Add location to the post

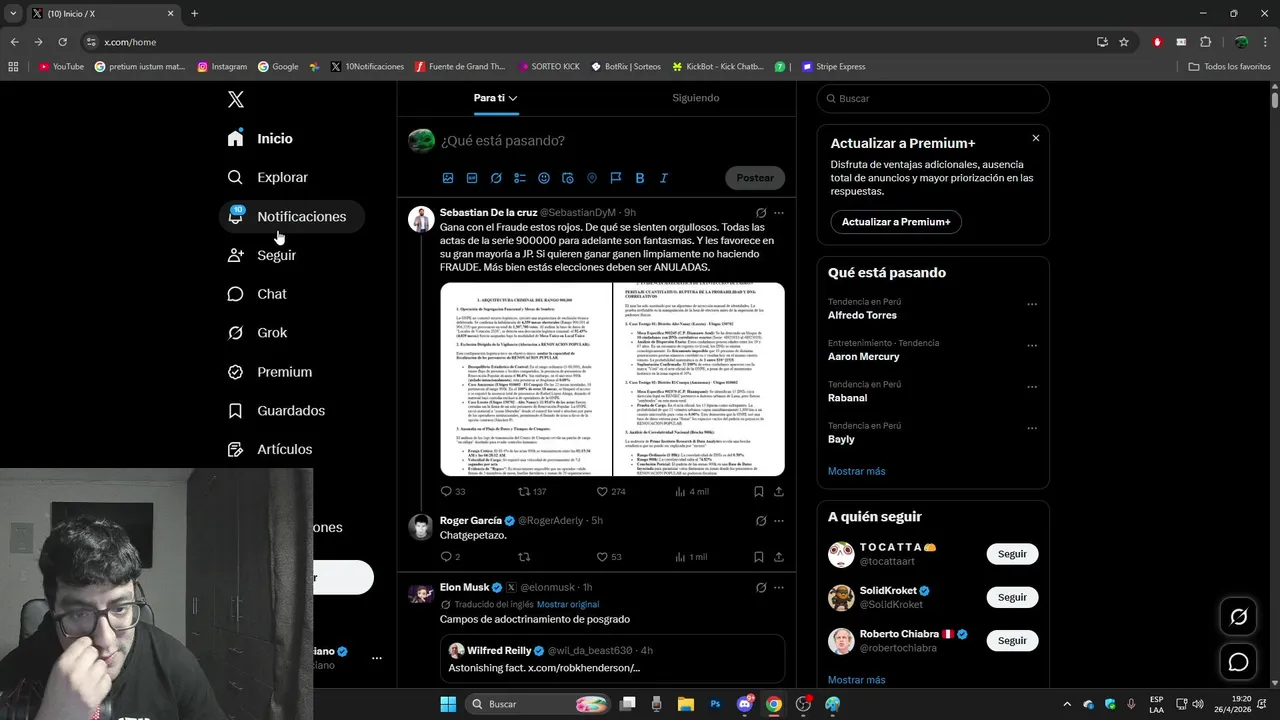(592, 178)
